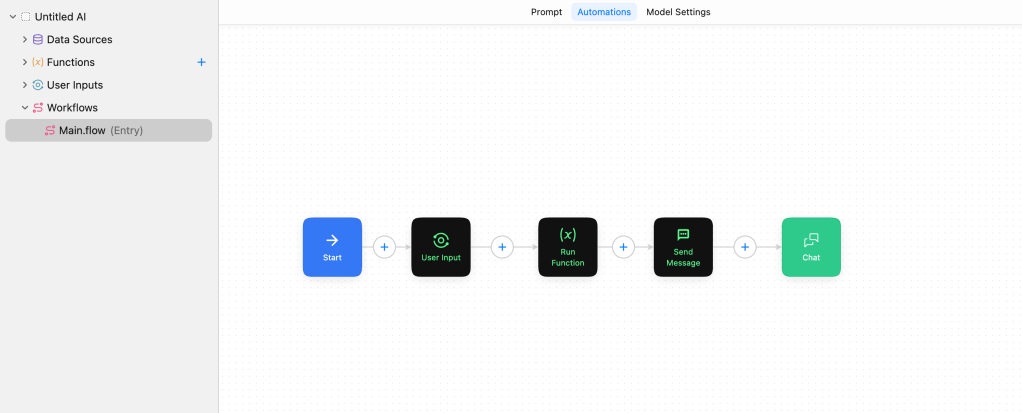The image size is (1022, 413).
Task: Collapse the Workflows section
Action: coord(25,108)
